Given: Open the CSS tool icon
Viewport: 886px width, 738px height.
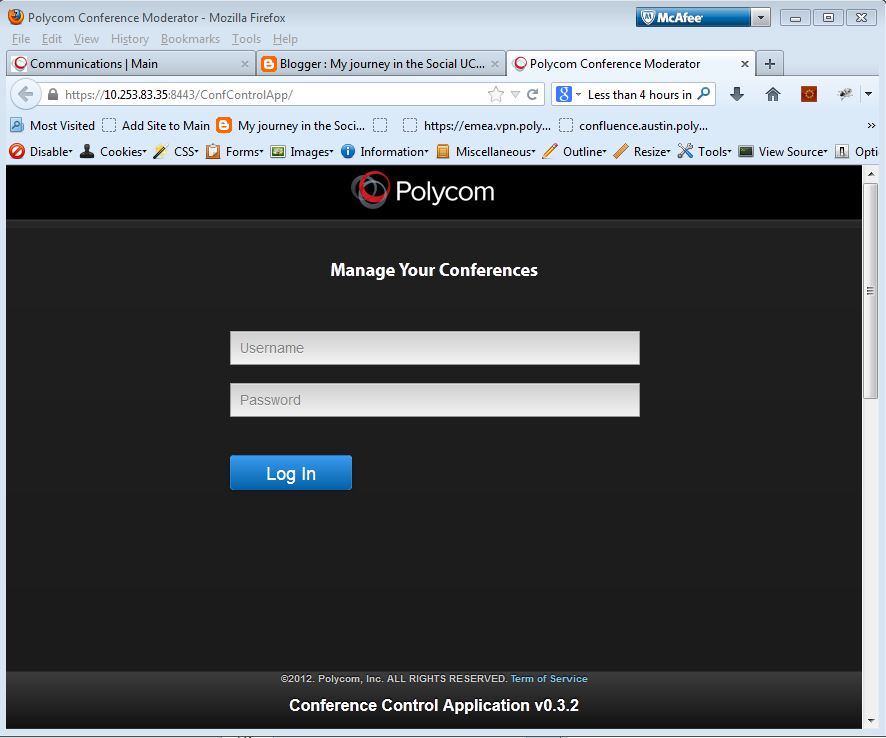Looking at the screenshot, I should [x=160, y=151].
